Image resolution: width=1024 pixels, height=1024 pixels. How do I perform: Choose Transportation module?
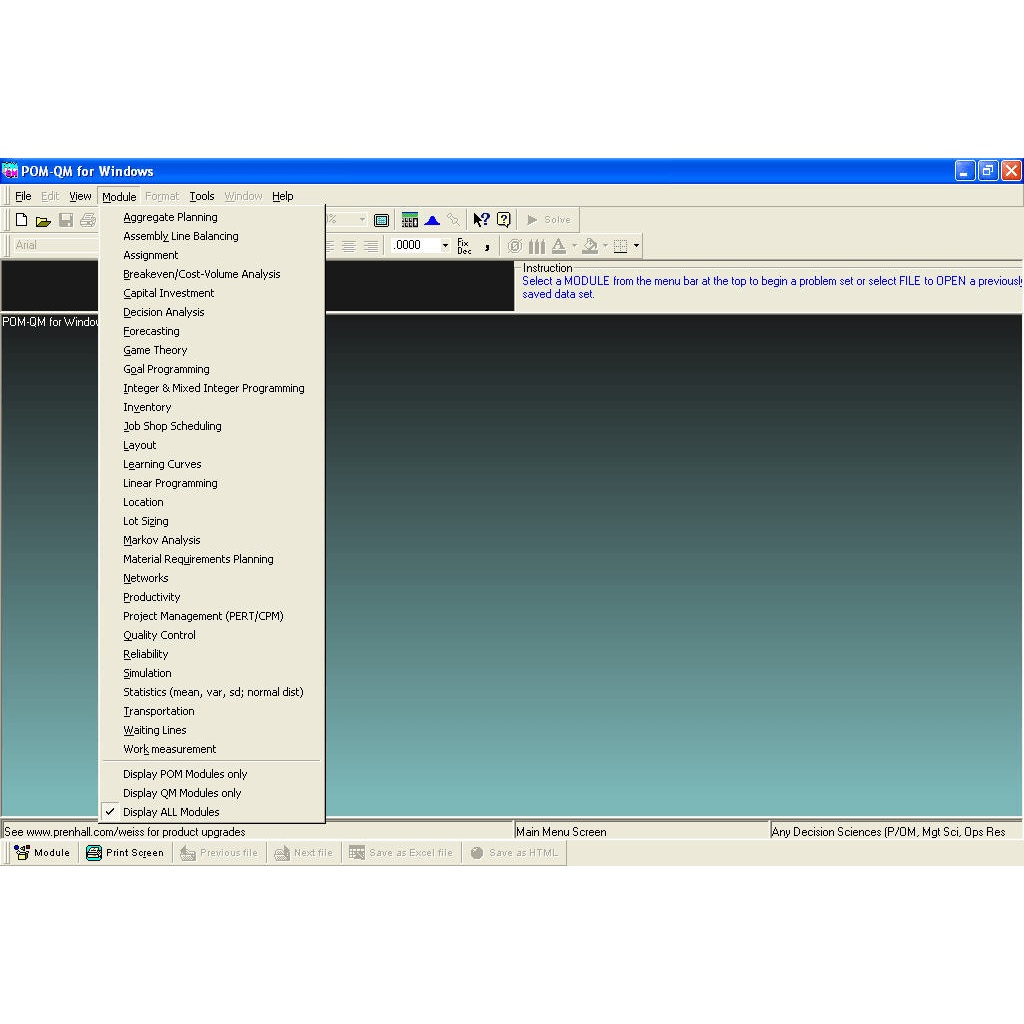(212, 711)
